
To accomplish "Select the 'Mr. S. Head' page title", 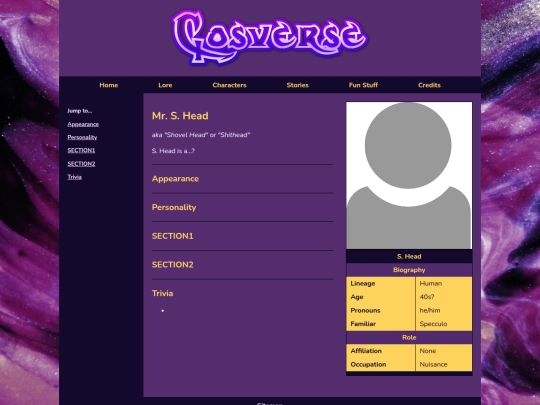I will coord(180,116).
